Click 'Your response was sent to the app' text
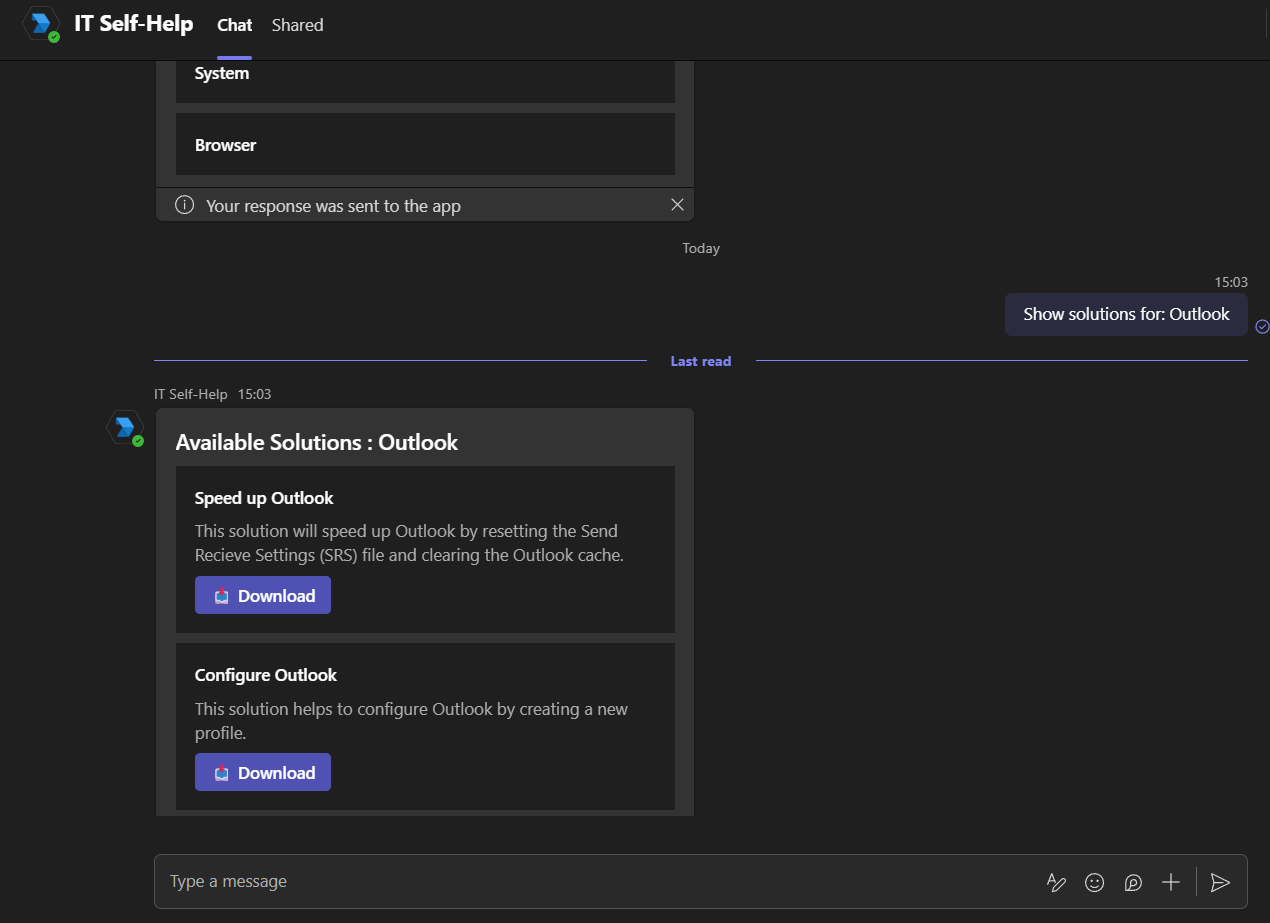The image size is (1270, 923). coord(333,206)
